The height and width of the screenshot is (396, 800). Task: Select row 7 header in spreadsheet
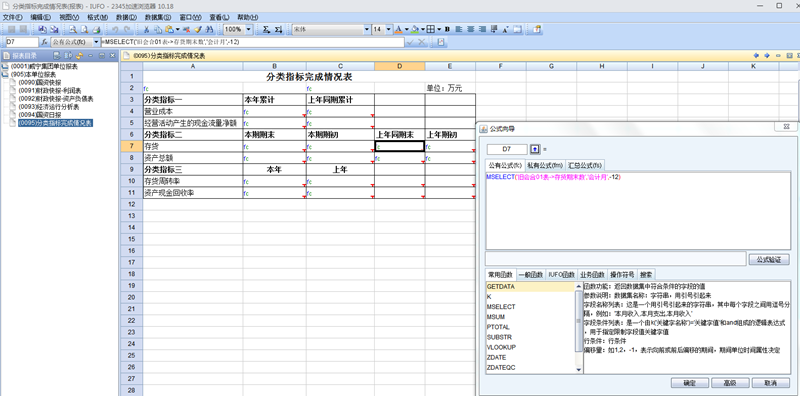click(x=132, y=146)
